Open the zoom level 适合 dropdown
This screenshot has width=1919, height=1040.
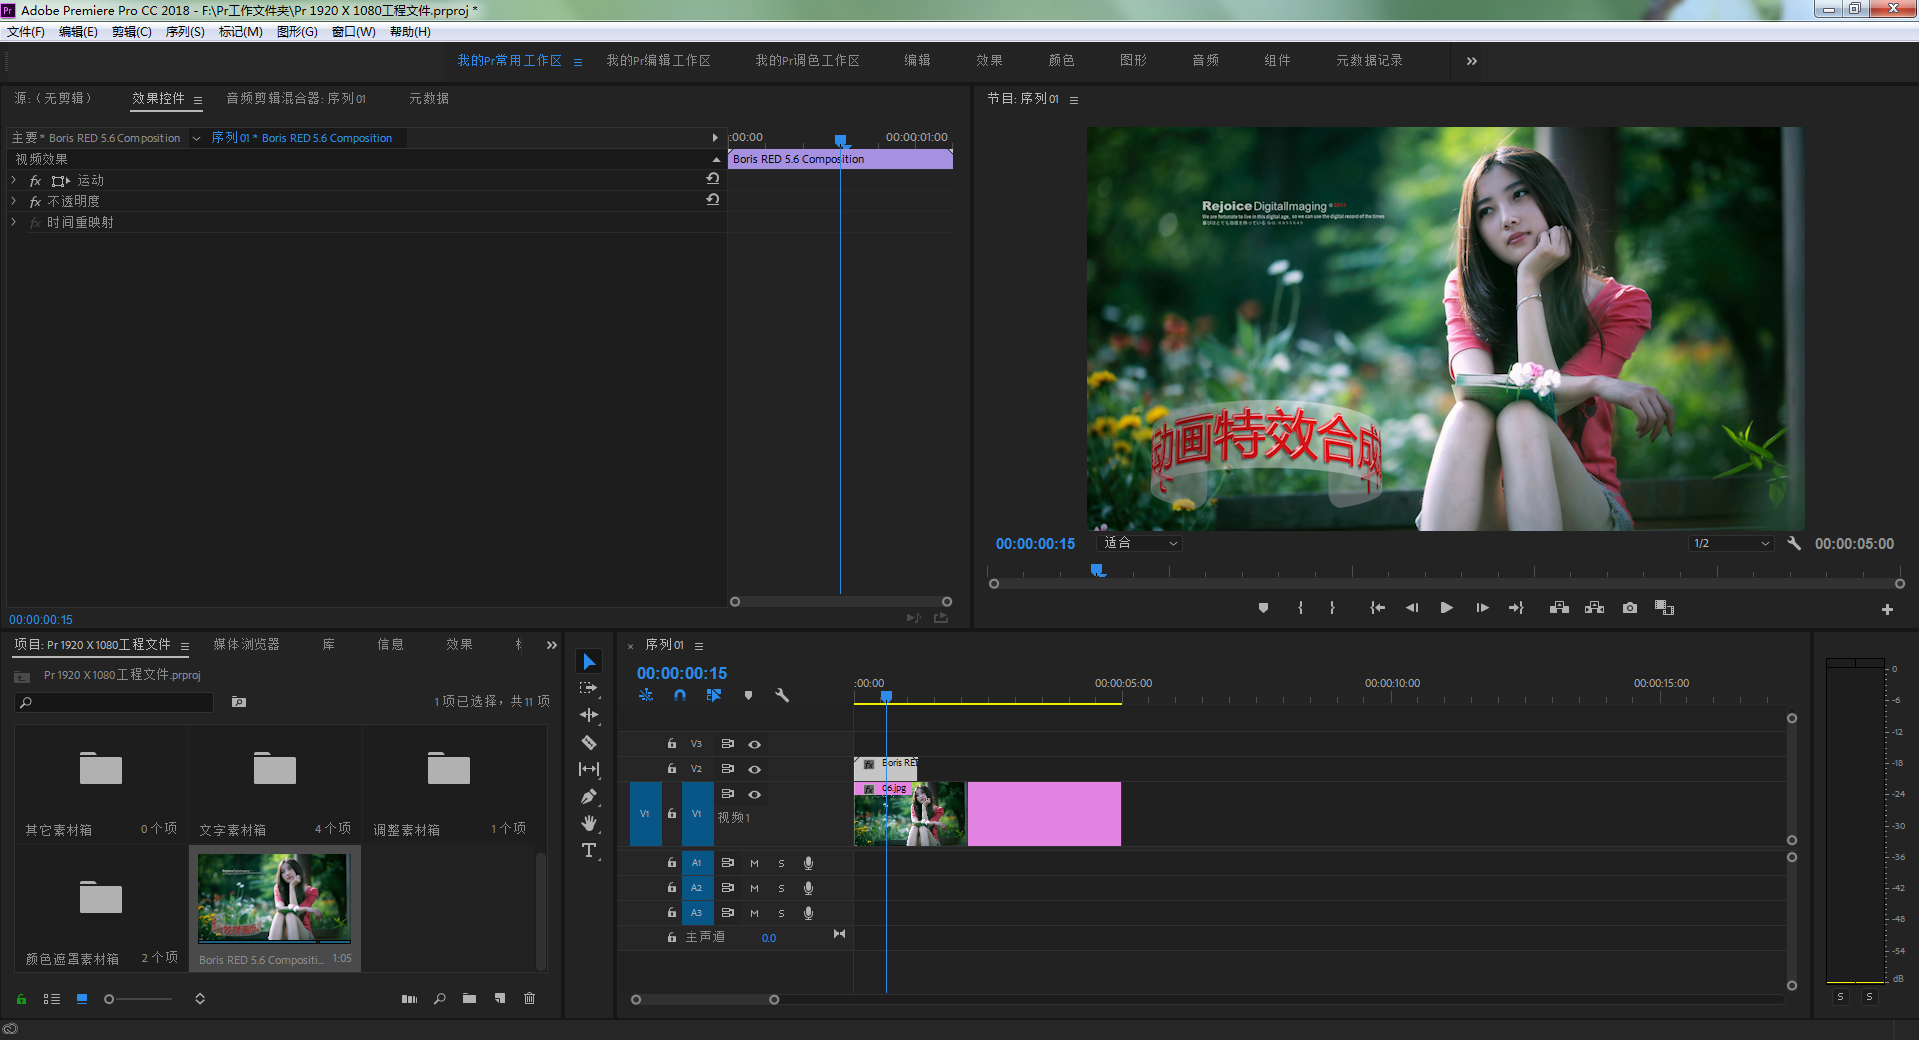tap(1140, 543)
